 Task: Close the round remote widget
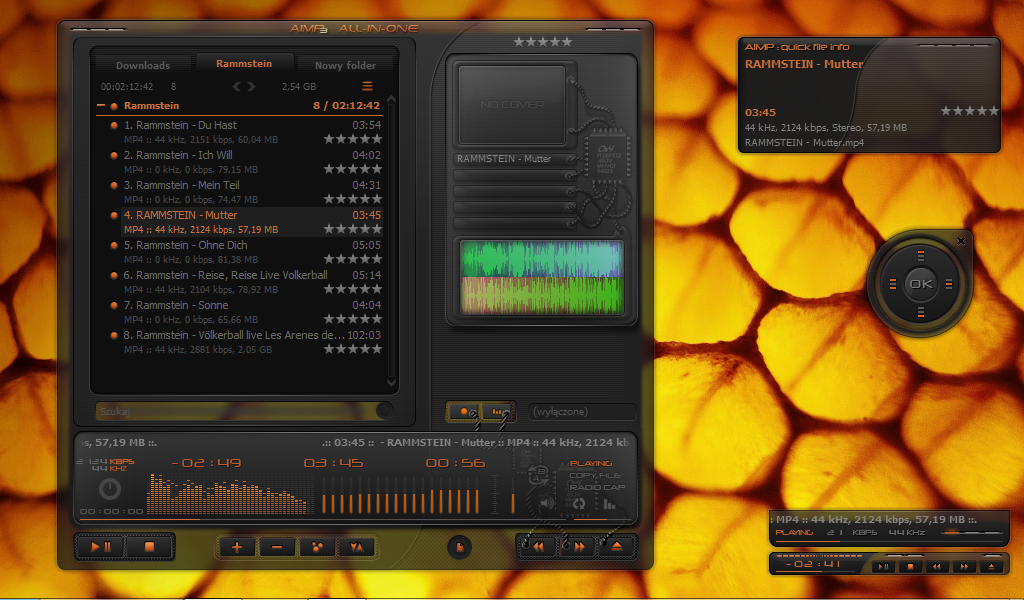[961, 241]
